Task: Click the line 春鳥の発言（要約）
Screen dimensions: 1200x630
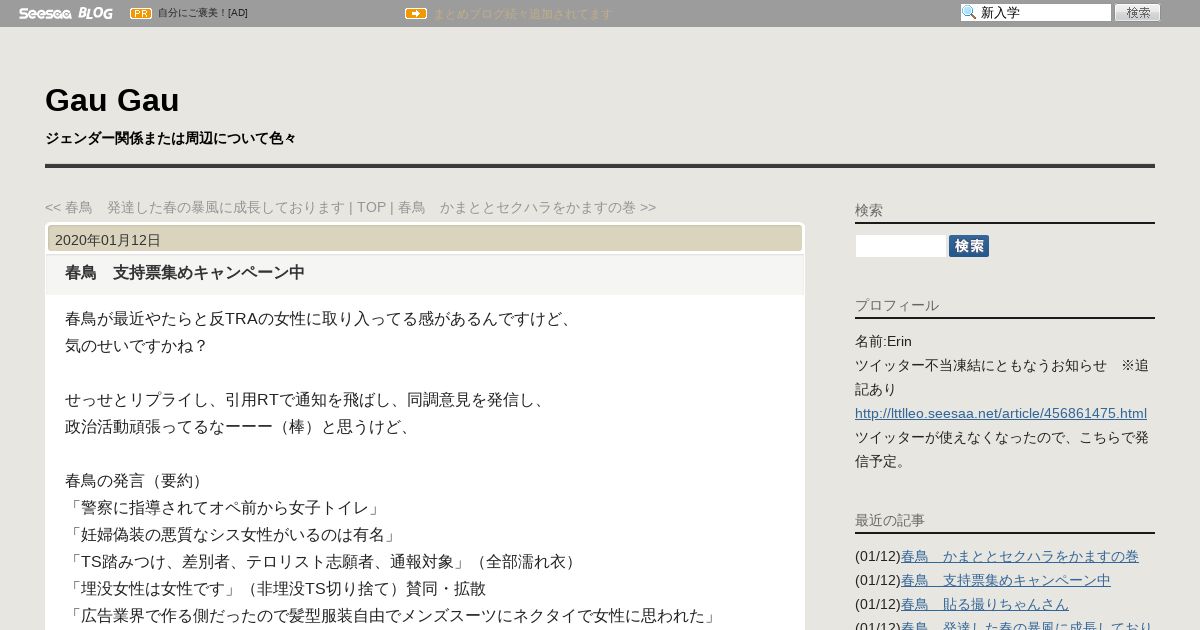Action: coord(136,480)
